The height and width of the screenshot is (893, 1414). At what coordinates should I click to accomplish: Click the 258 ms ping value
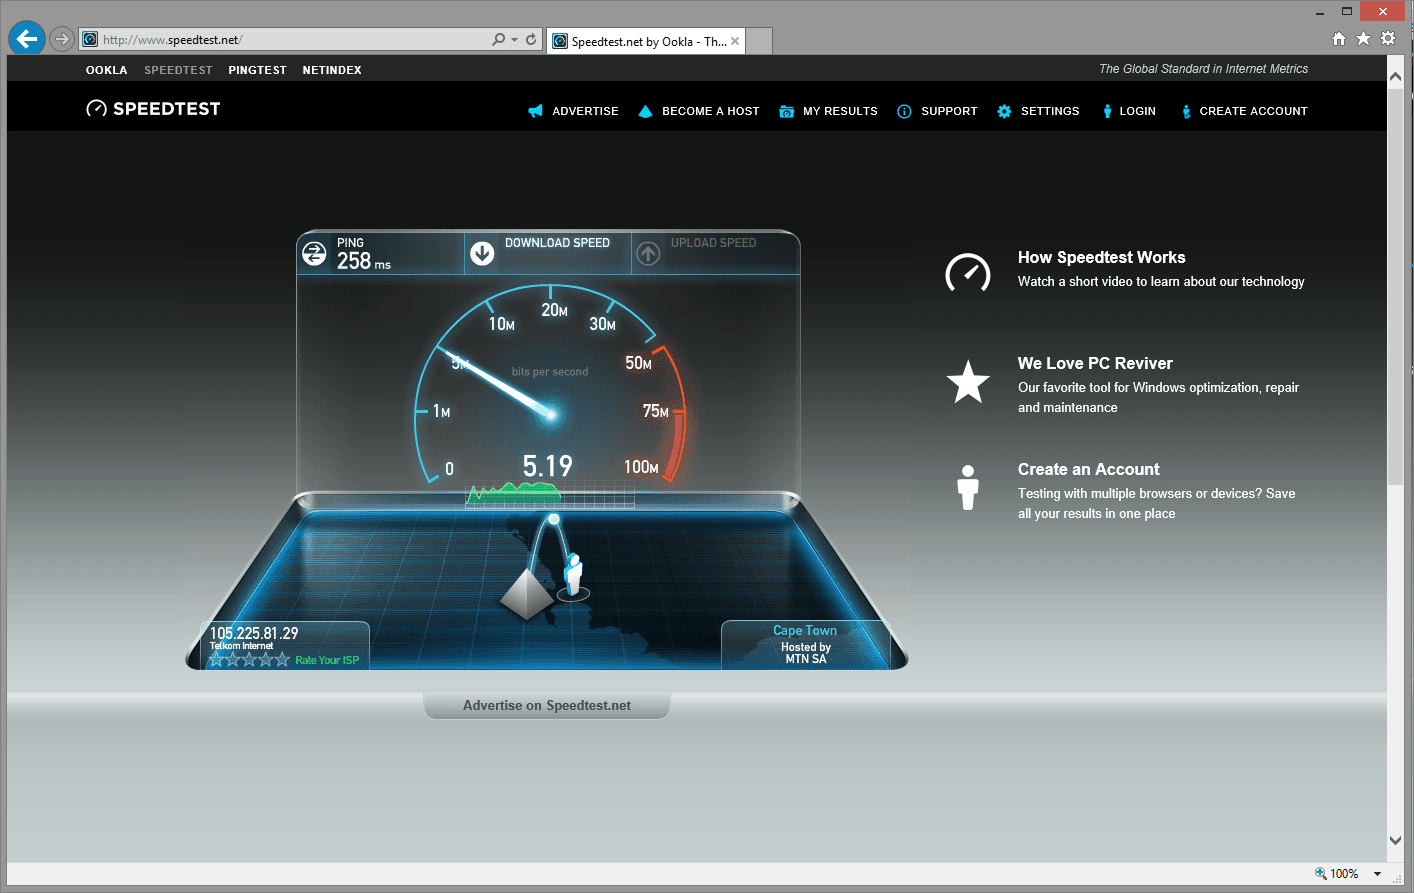click(364, 261)
